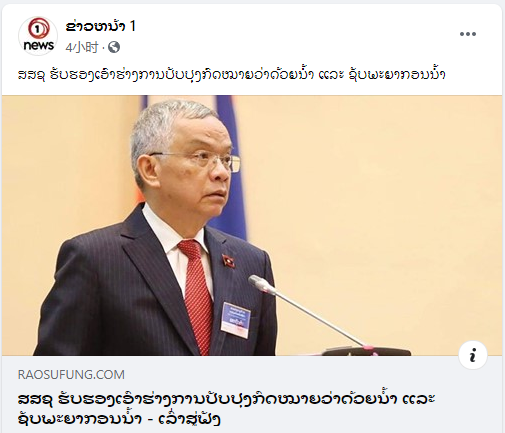505x433 pixels.
Task: Open the article preview photo of speaker
Action: (252, 225)
